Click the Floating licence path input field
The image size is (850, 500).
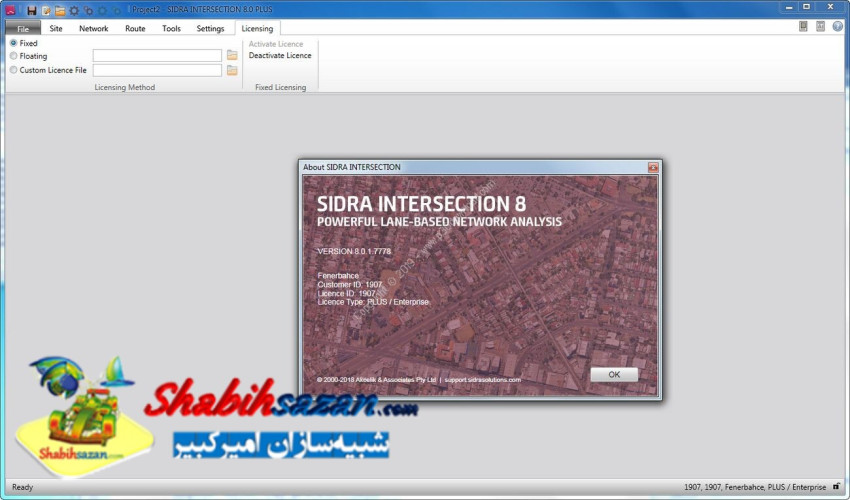157,55
